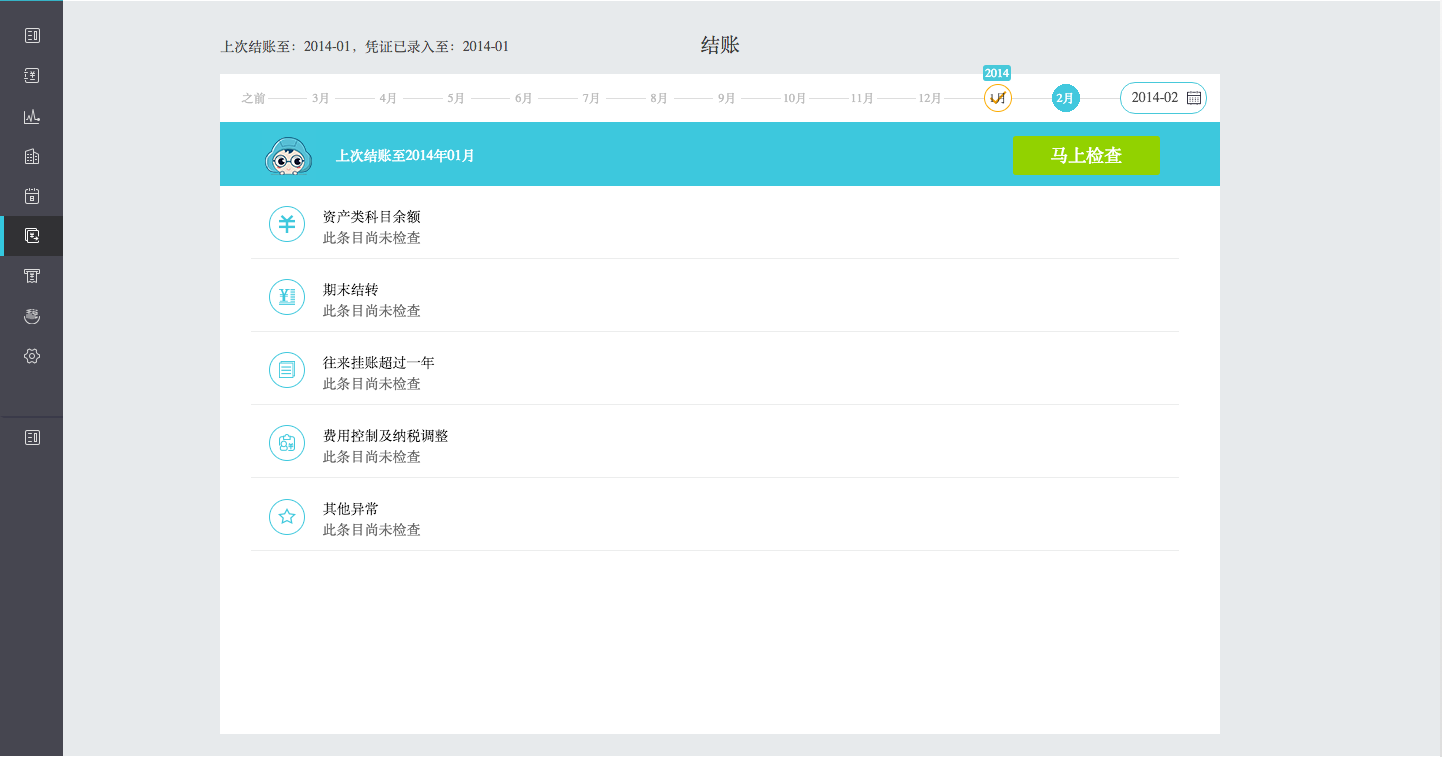
Task: Select the voucher (凭证) icon in the sidebar
Action: coord(32,75)
